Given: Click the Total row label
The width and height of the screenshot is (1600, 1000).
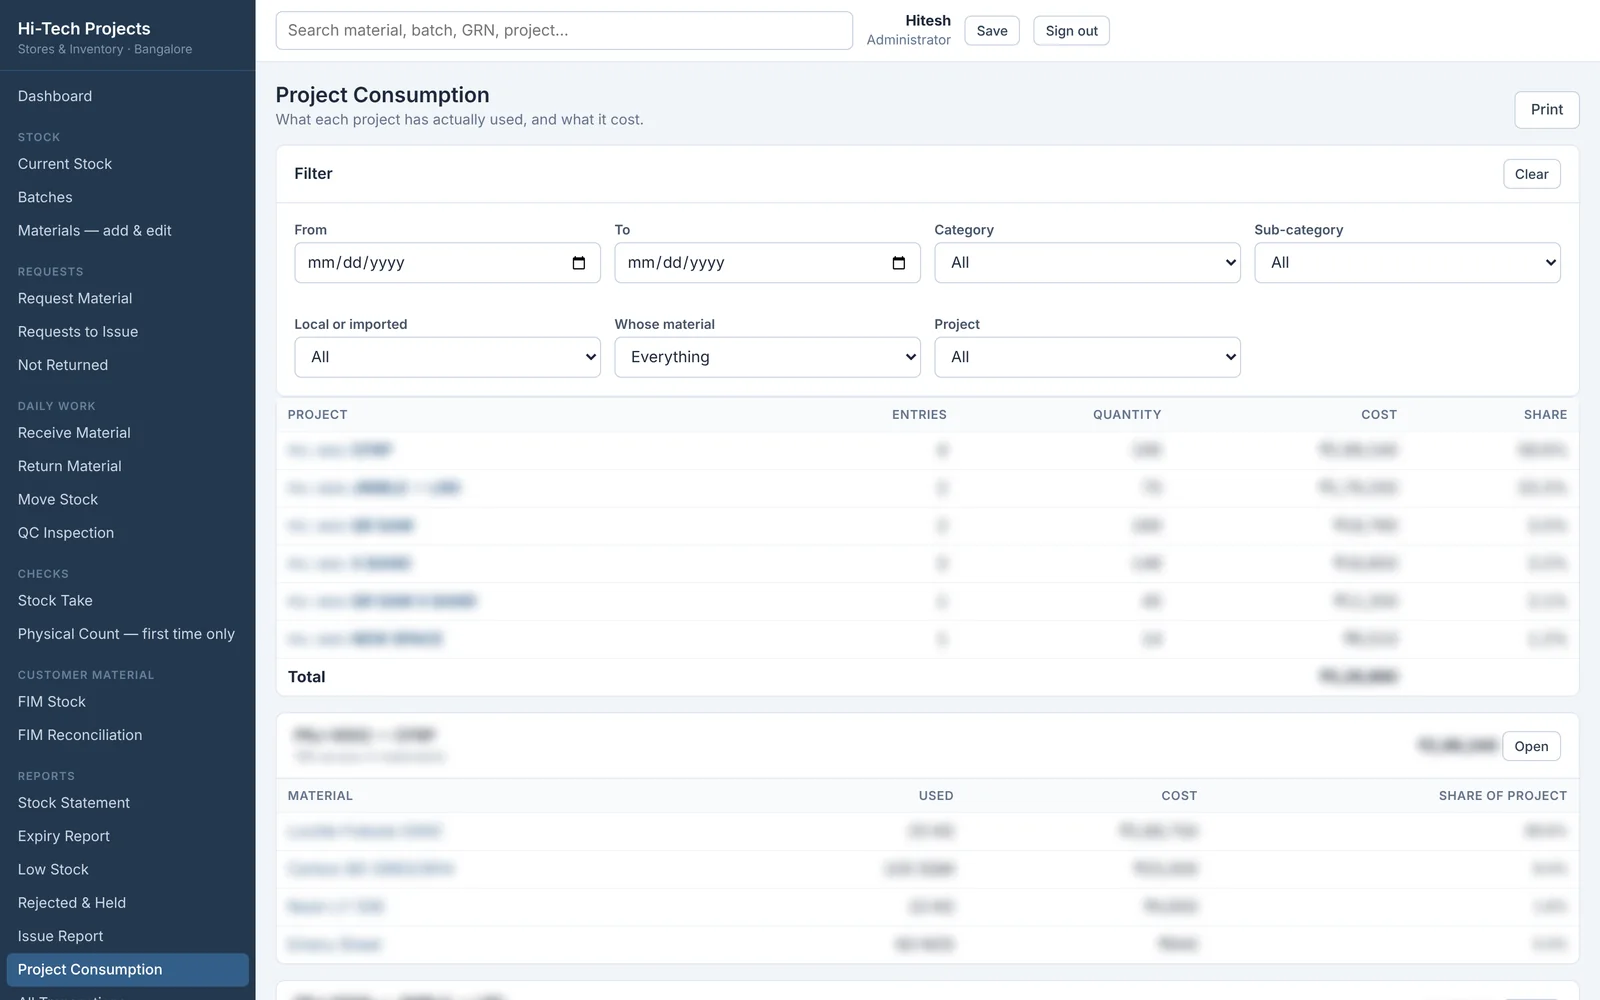Looking at the screenshot, I should (306, 677).
